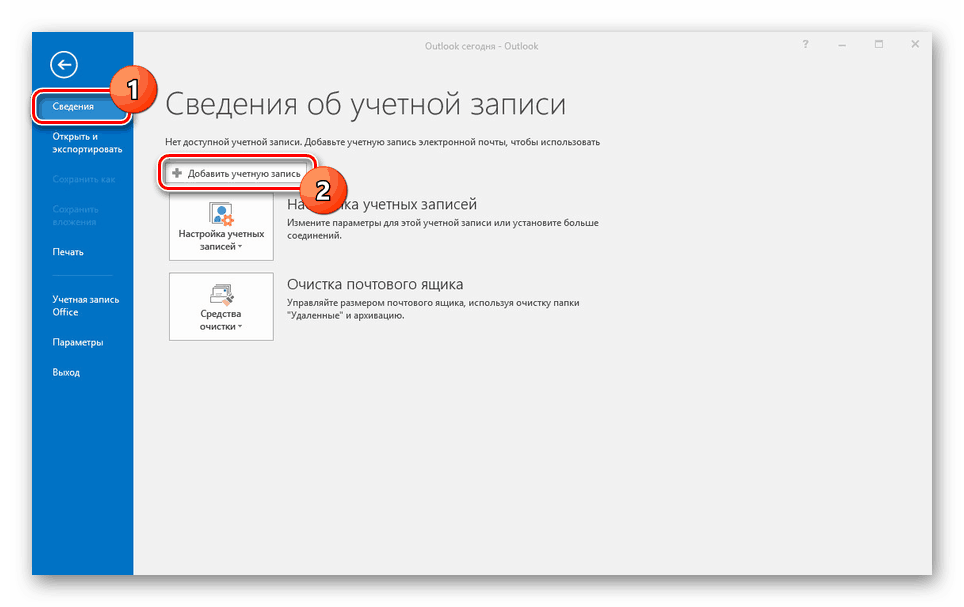Click the Очистка почтового ящика heading

click(375, 284)
